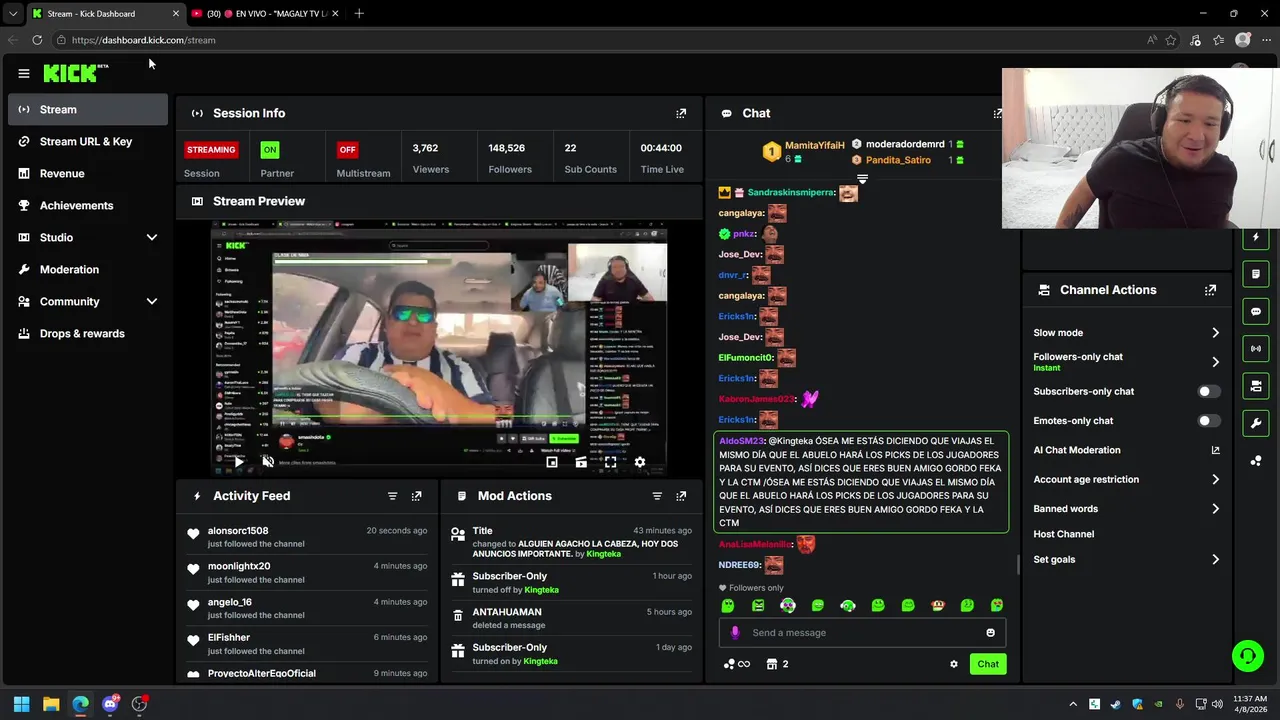Collapse the pinned chat leaderboard arrow
The image size is (1280, 720).
point(862,179)
